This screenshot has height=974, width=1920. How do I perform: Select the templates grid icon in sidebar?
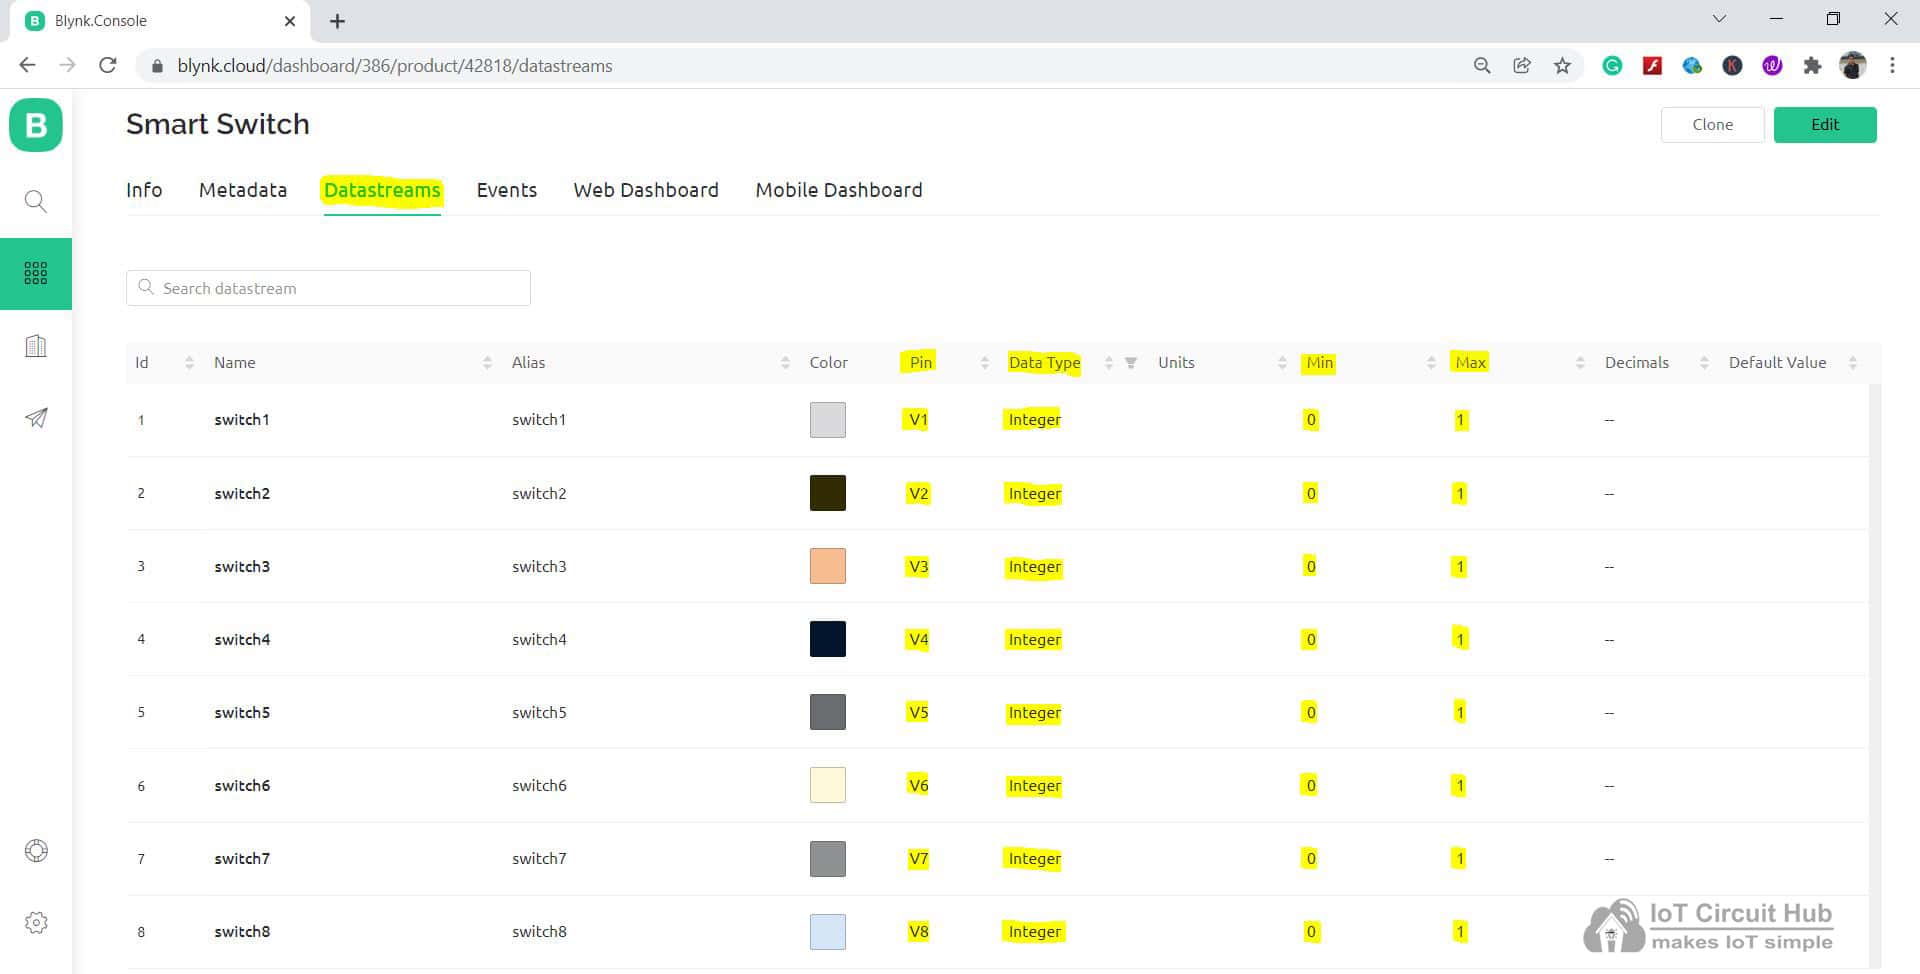(x=36, y=273)
